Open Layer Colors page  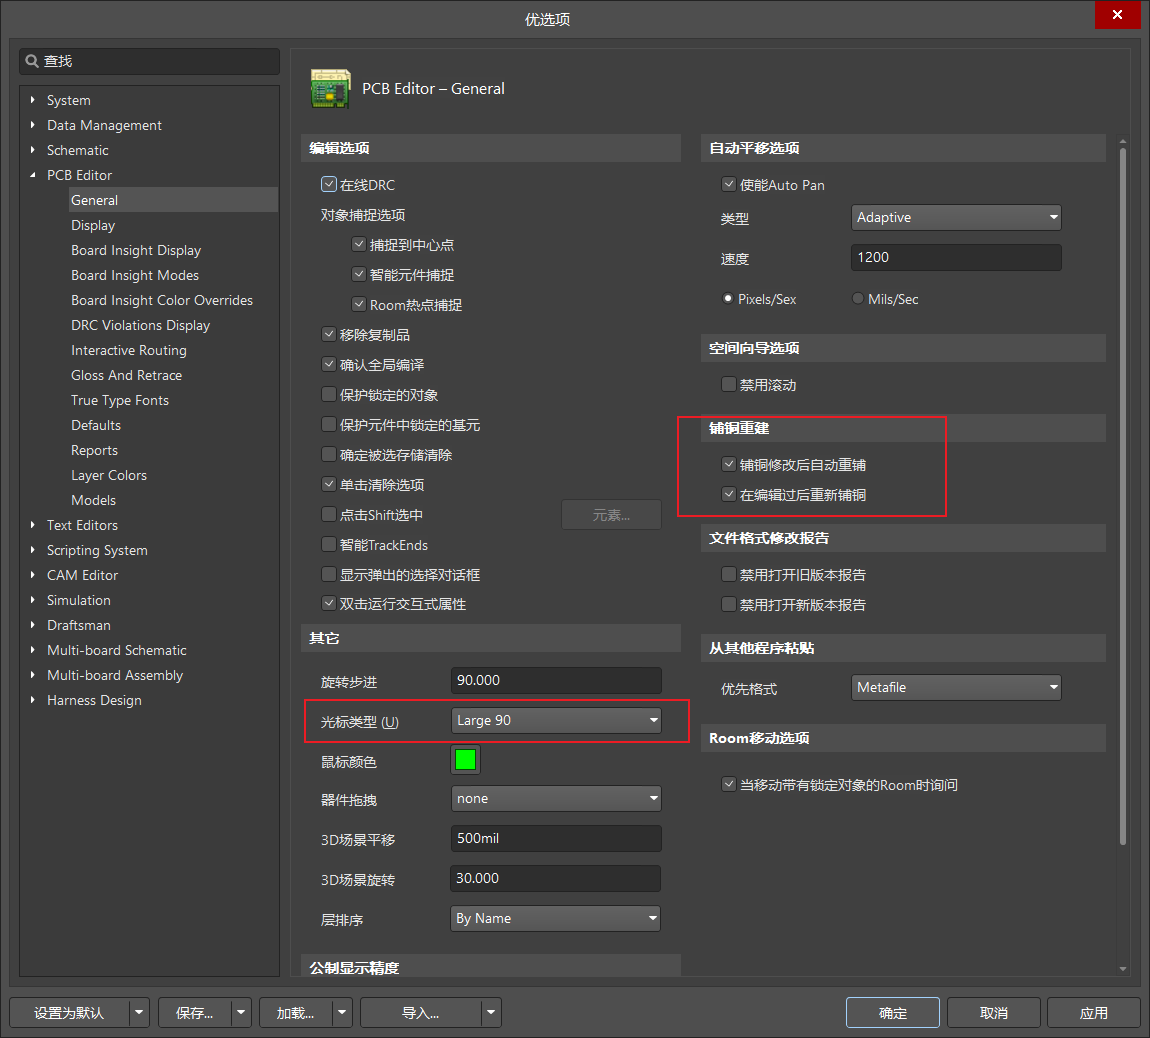click(109, 475)
